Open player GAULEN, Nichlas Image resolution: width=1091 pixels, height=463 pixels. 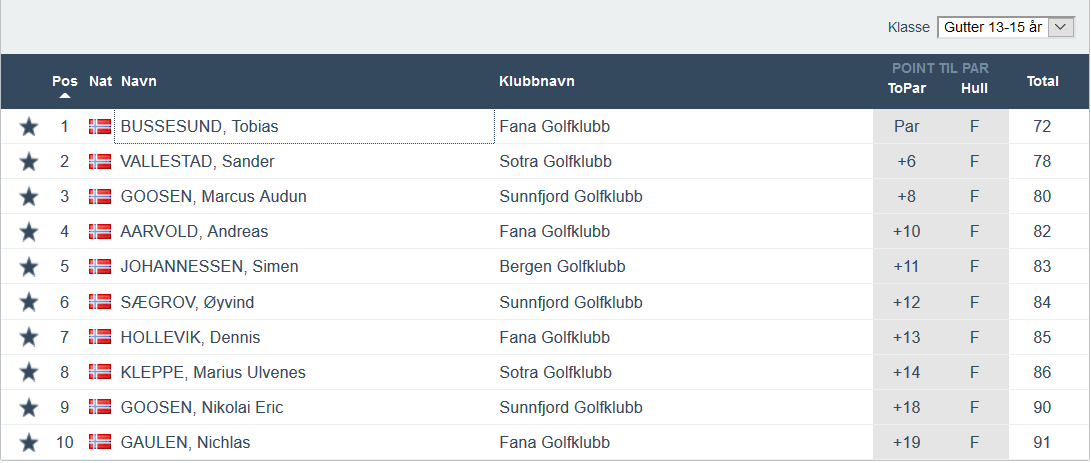185,443
